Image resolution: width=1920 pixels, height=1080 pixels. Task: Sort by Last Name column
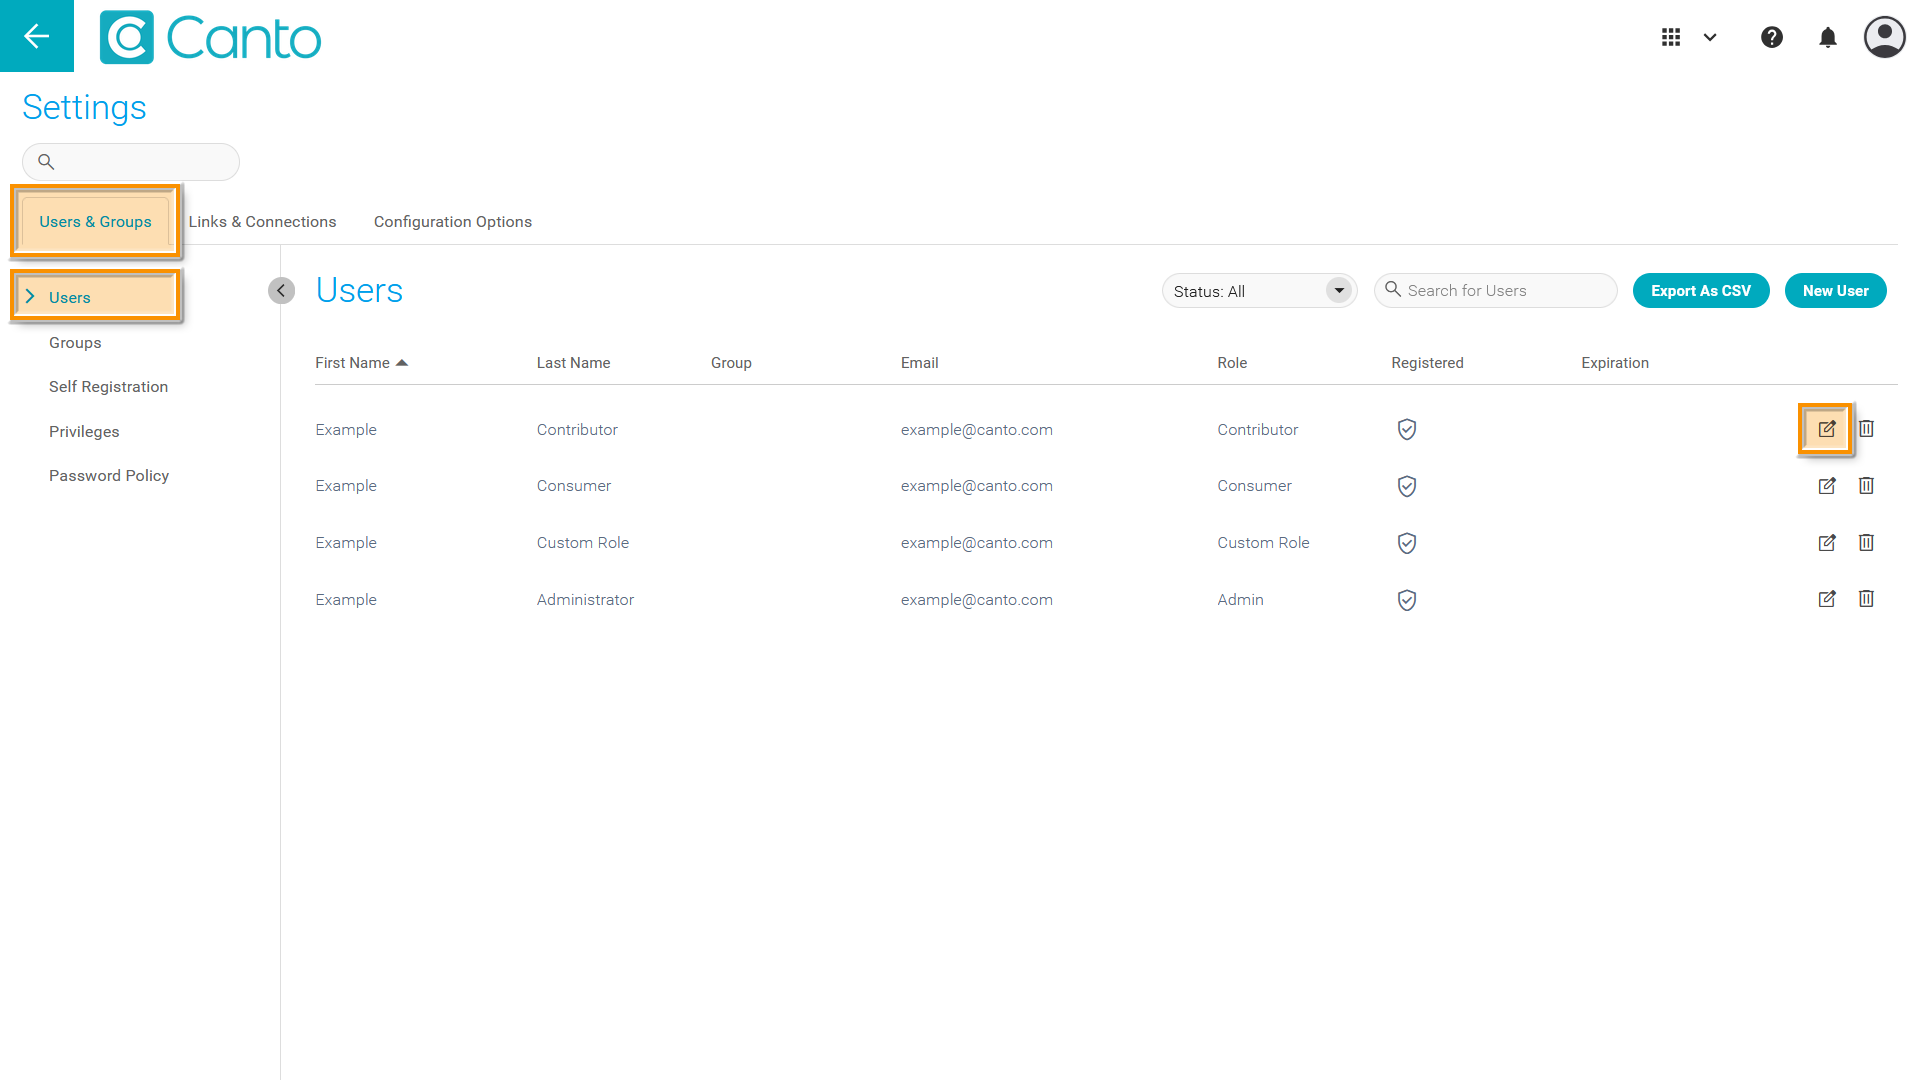coord(573,363)
